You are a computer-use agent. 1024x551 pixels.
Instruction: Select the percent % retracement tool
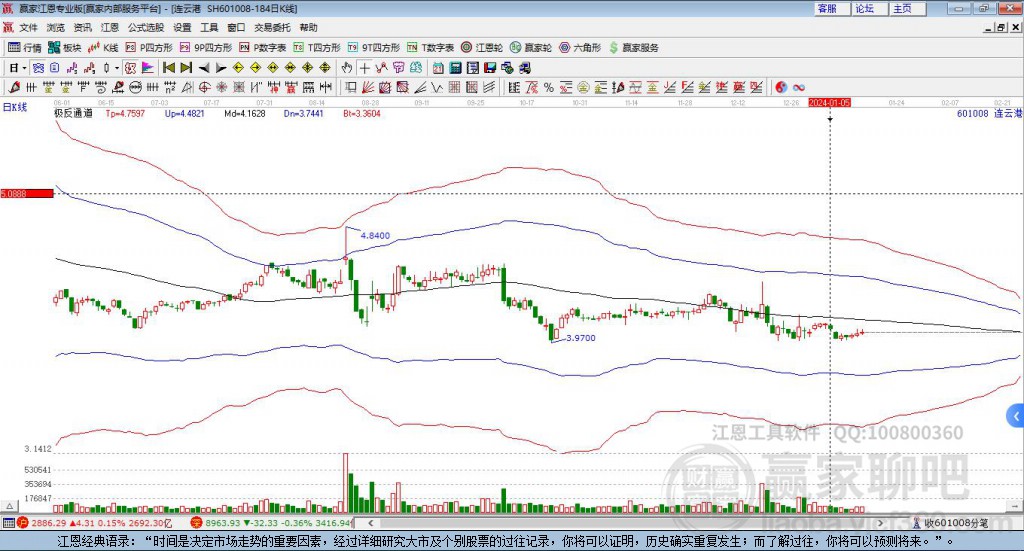549,87
